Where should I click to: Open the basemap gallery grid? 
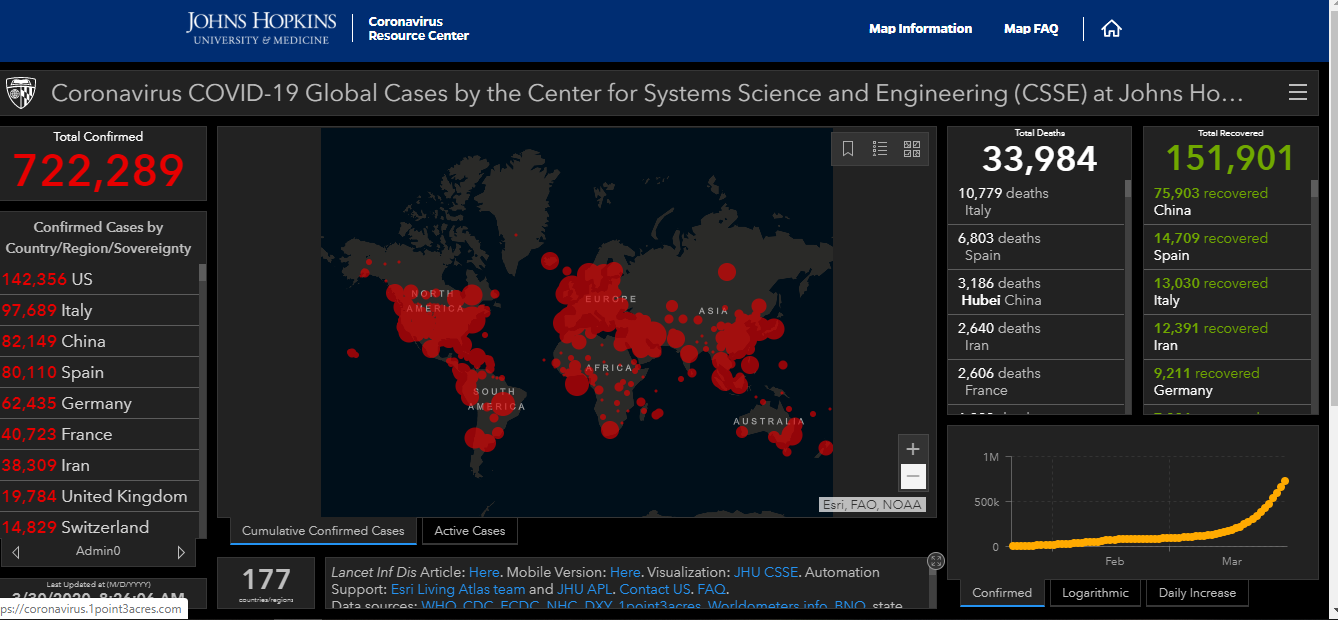912,149
